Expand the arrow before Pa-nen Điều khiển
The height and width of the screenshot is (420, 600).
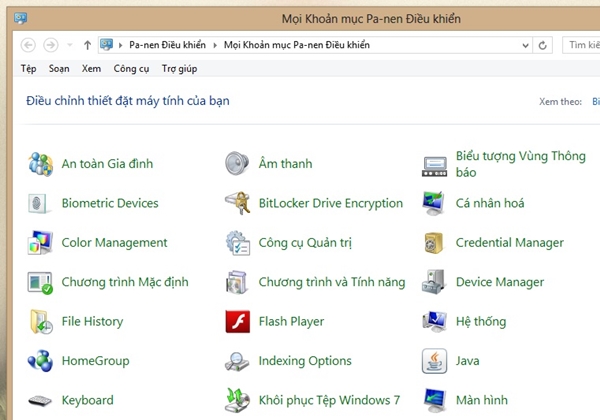[121, 46]
